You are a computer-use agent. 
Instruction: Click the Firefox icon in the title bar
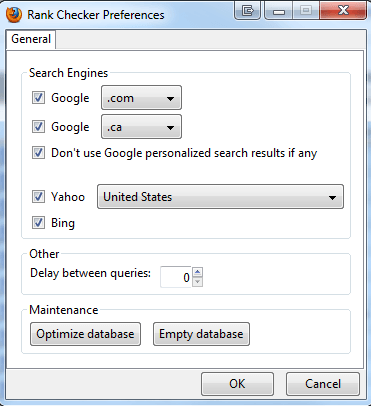click(x=14, y=15)
